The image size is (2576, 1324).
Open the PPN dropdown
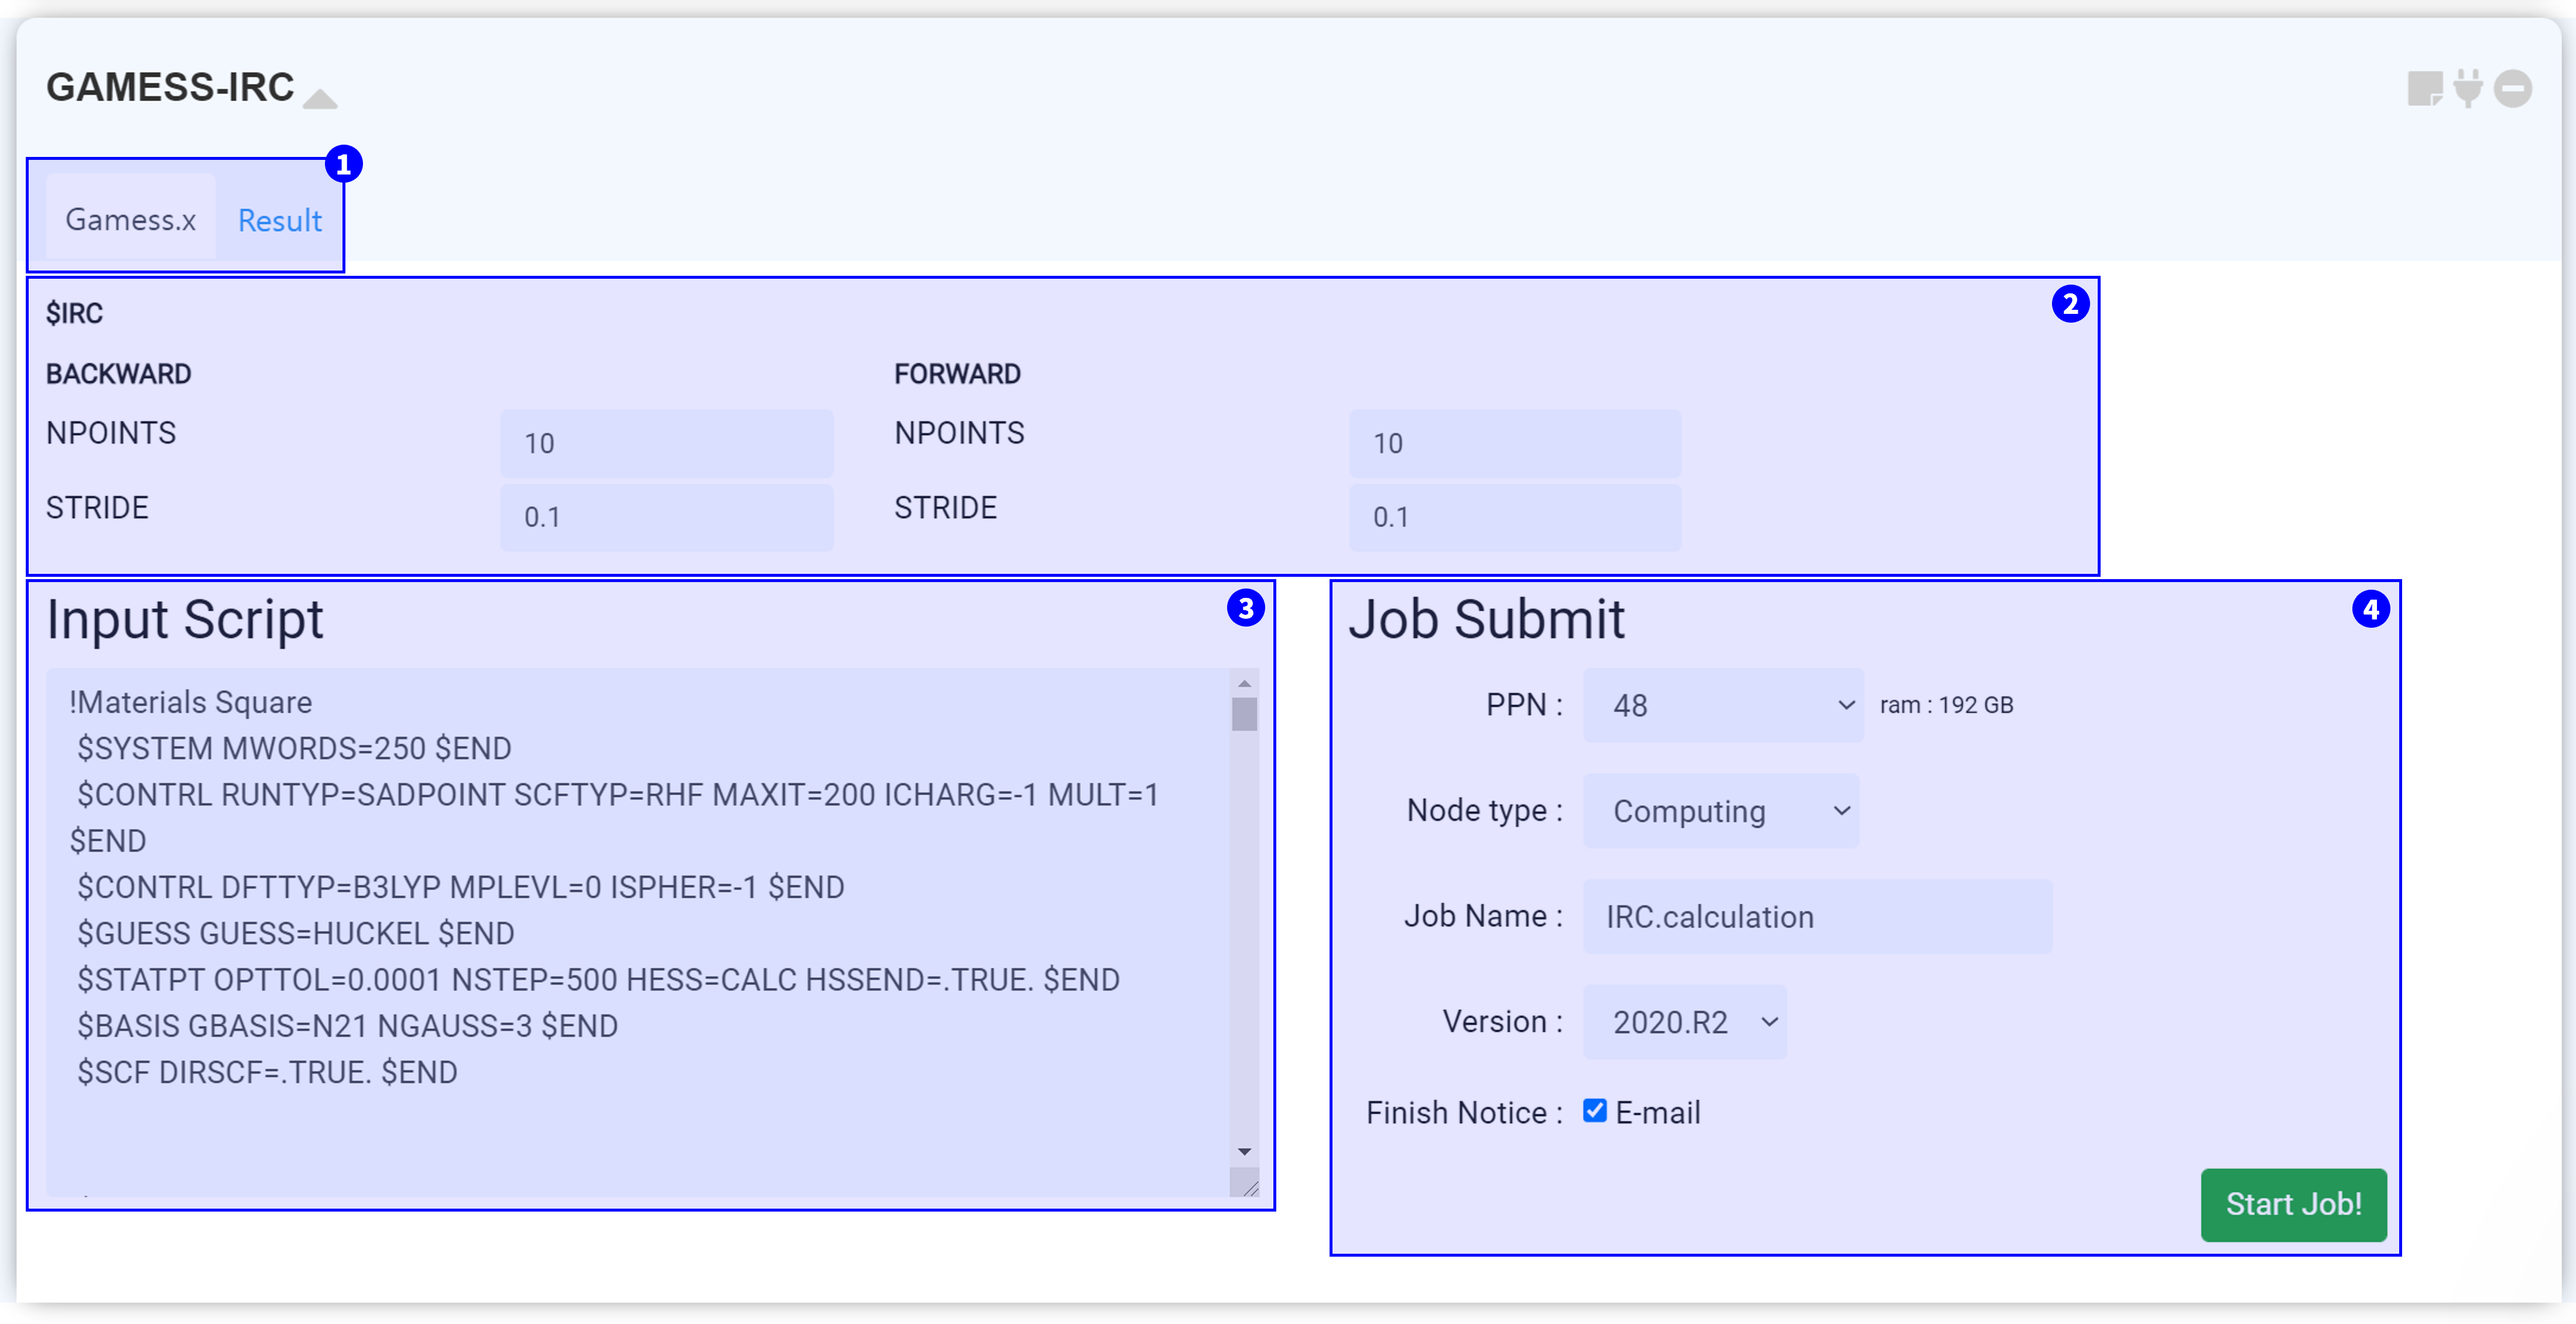click(1723, 705)
